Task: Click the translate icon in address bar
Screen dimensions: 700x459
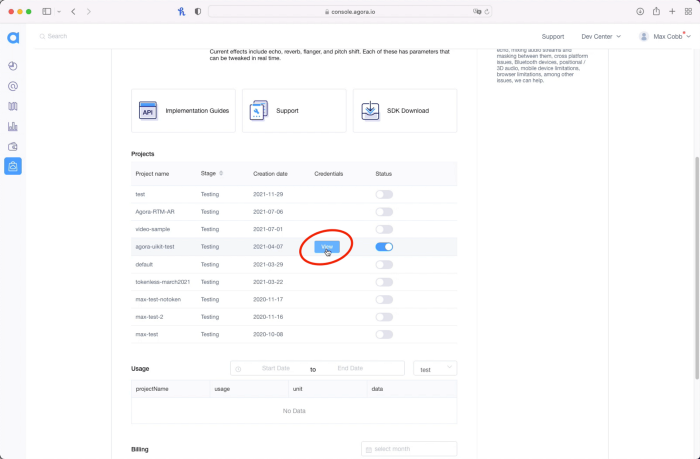Action: tap(477, 12)
